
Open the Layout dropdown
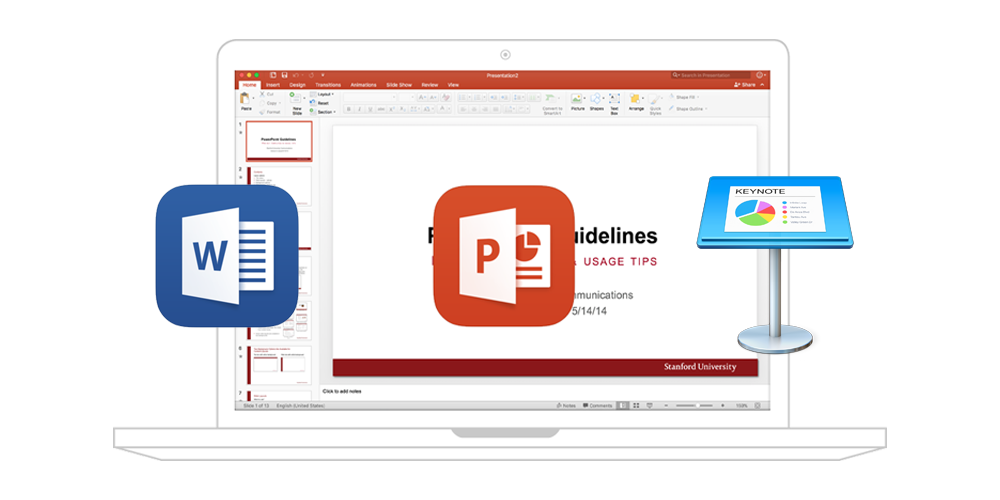coord(321,94)
